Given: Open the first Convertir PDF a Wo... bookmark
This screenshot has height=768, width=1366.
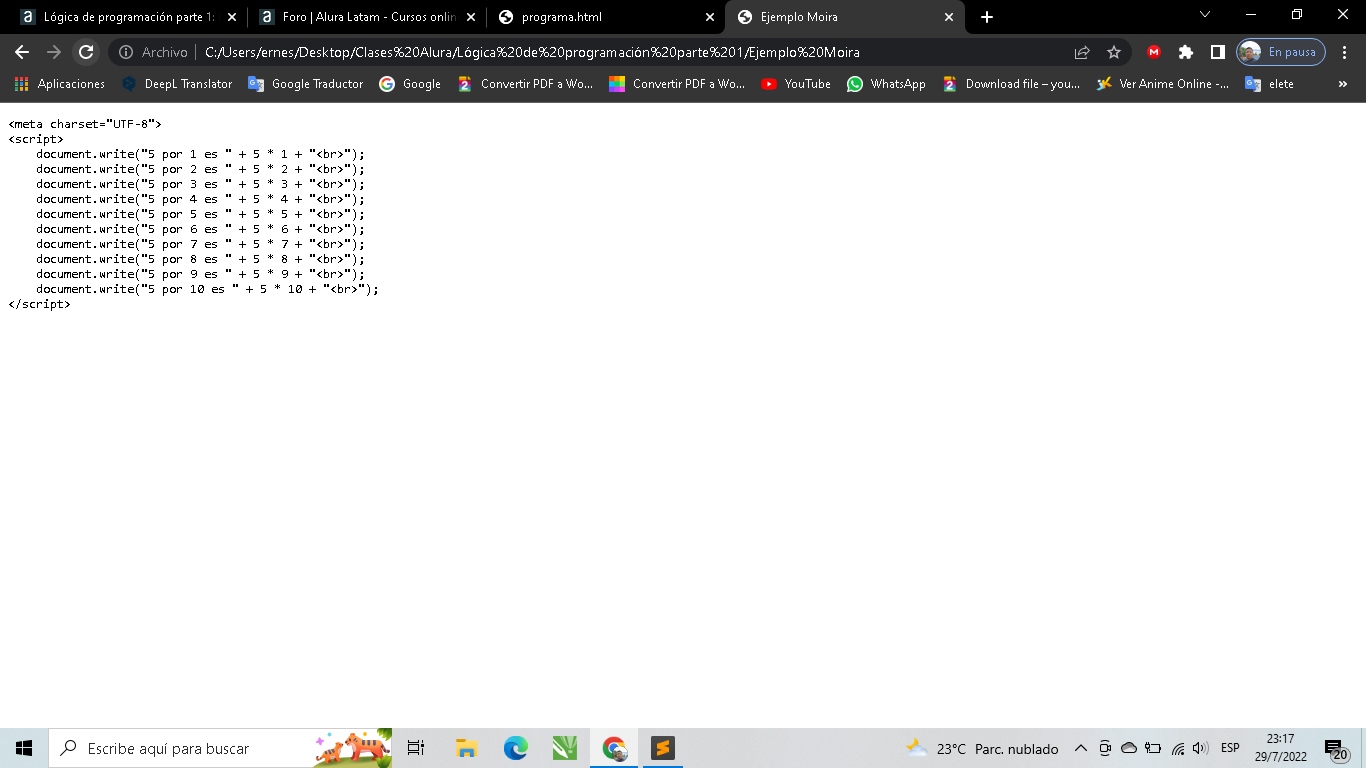Looking at the screenshot, I should point(526,84).
